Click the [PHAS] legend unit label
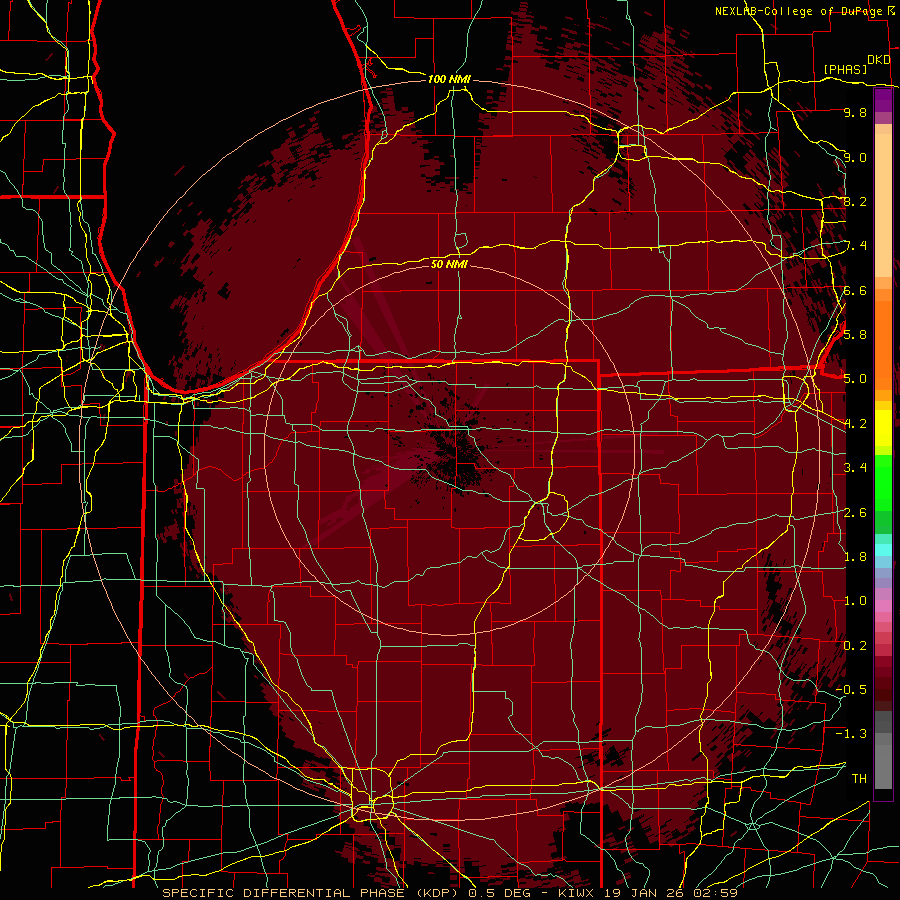The height and width of the screenshot is (900, 900). click(x=845, y=69)
